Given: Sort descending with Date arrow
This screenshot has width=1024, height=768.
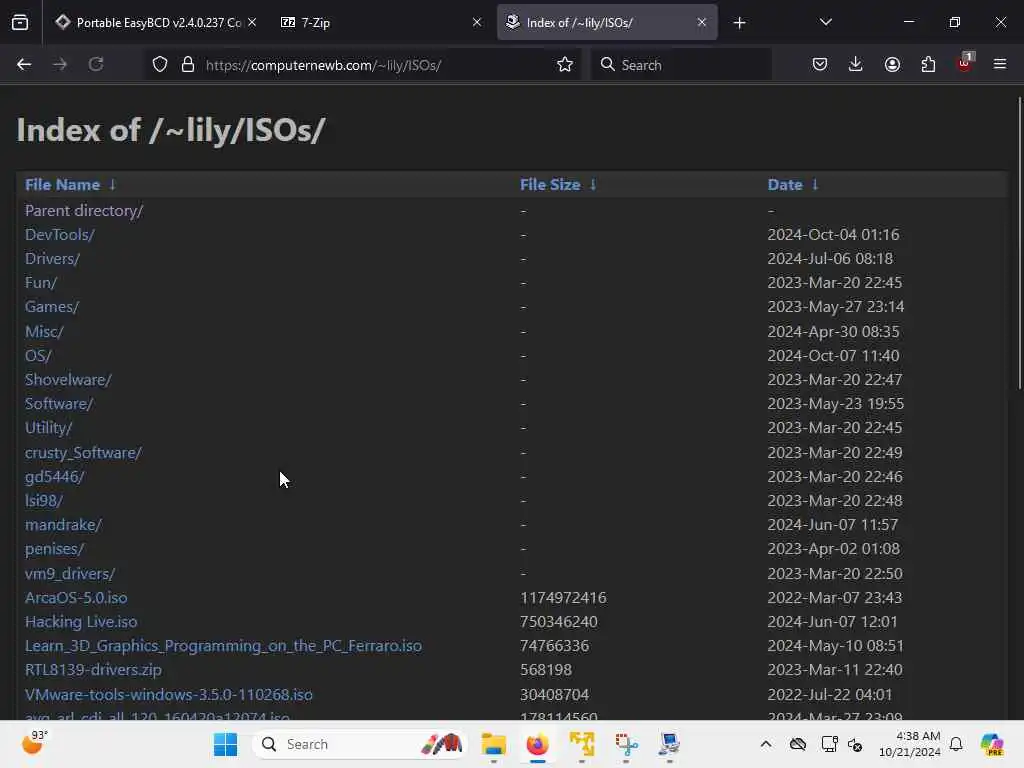Looking at the screenshot, I should tap(815, 185).
